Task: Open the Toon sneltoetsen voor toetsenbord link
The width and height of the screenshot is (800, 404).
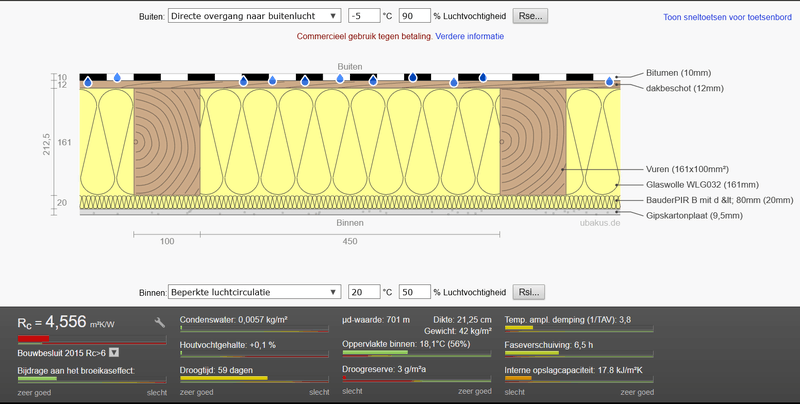Action: click(727, 17)
